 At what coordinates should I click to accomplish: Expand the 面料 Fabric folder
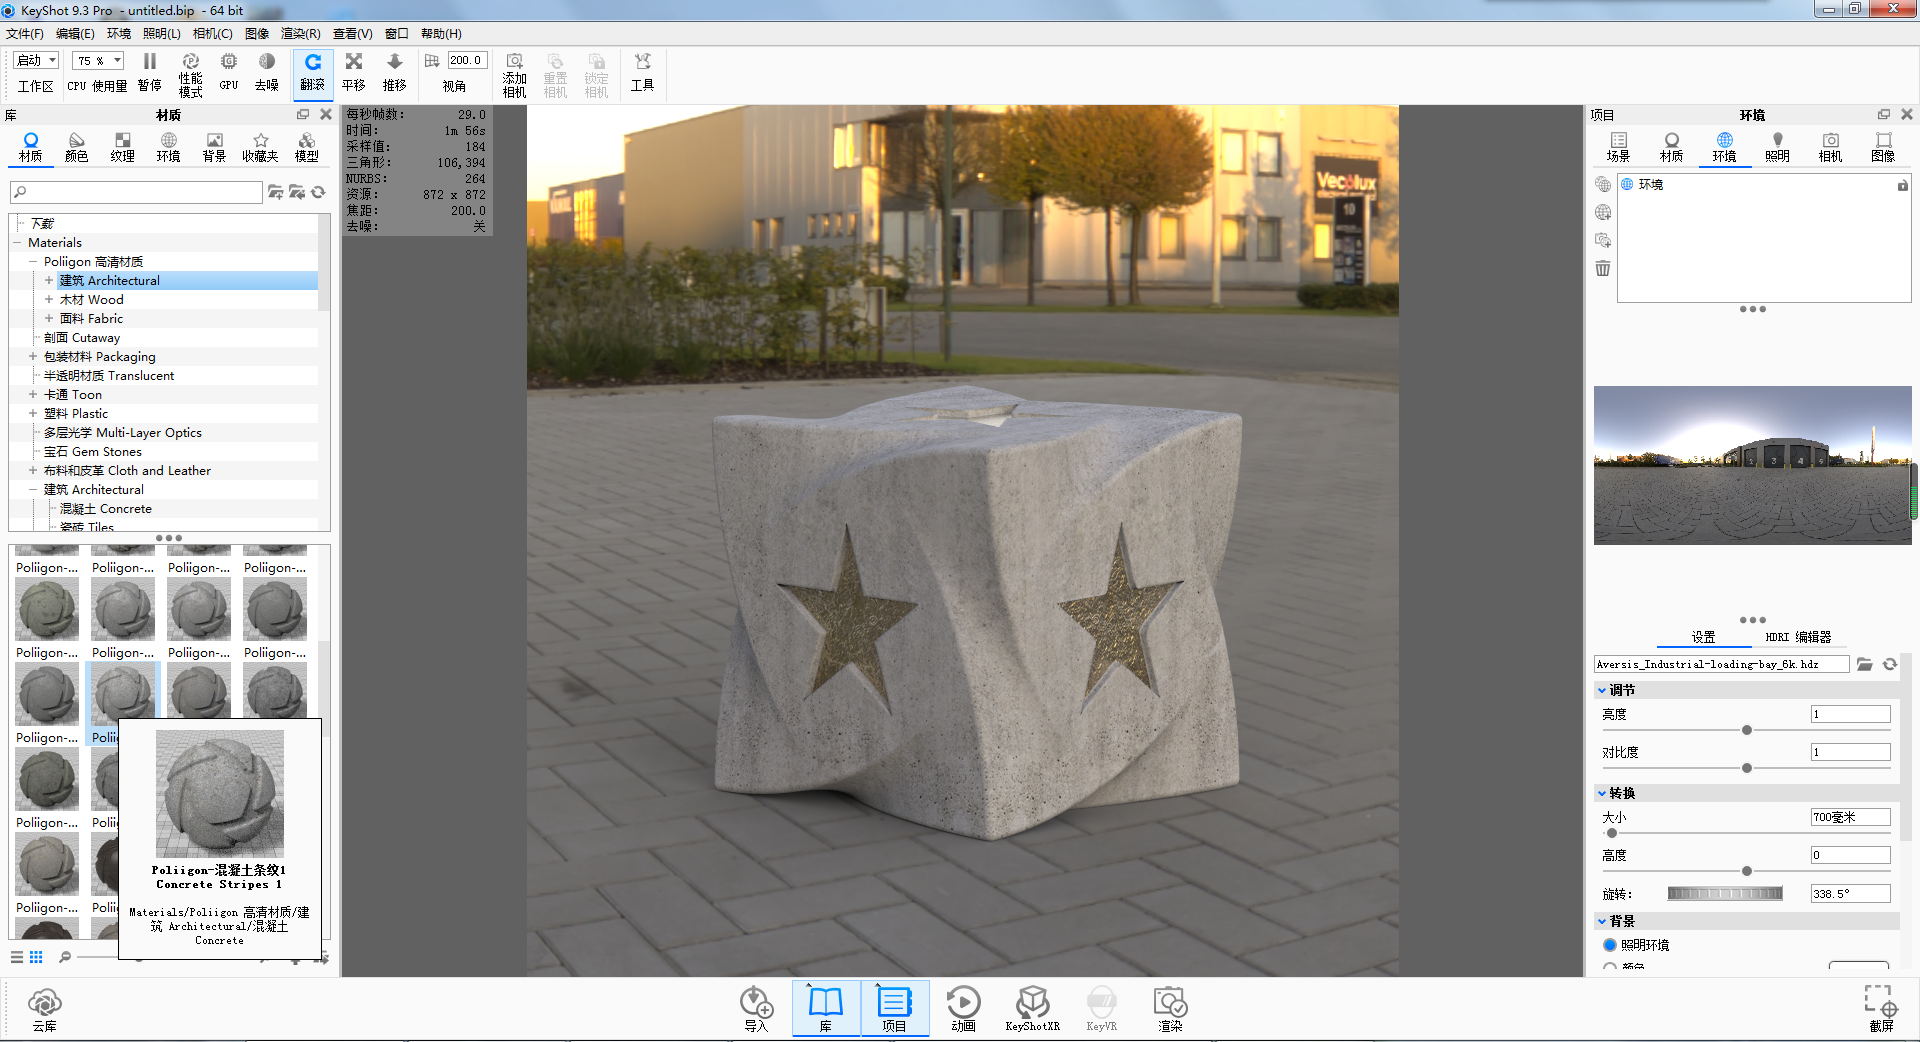49,319
